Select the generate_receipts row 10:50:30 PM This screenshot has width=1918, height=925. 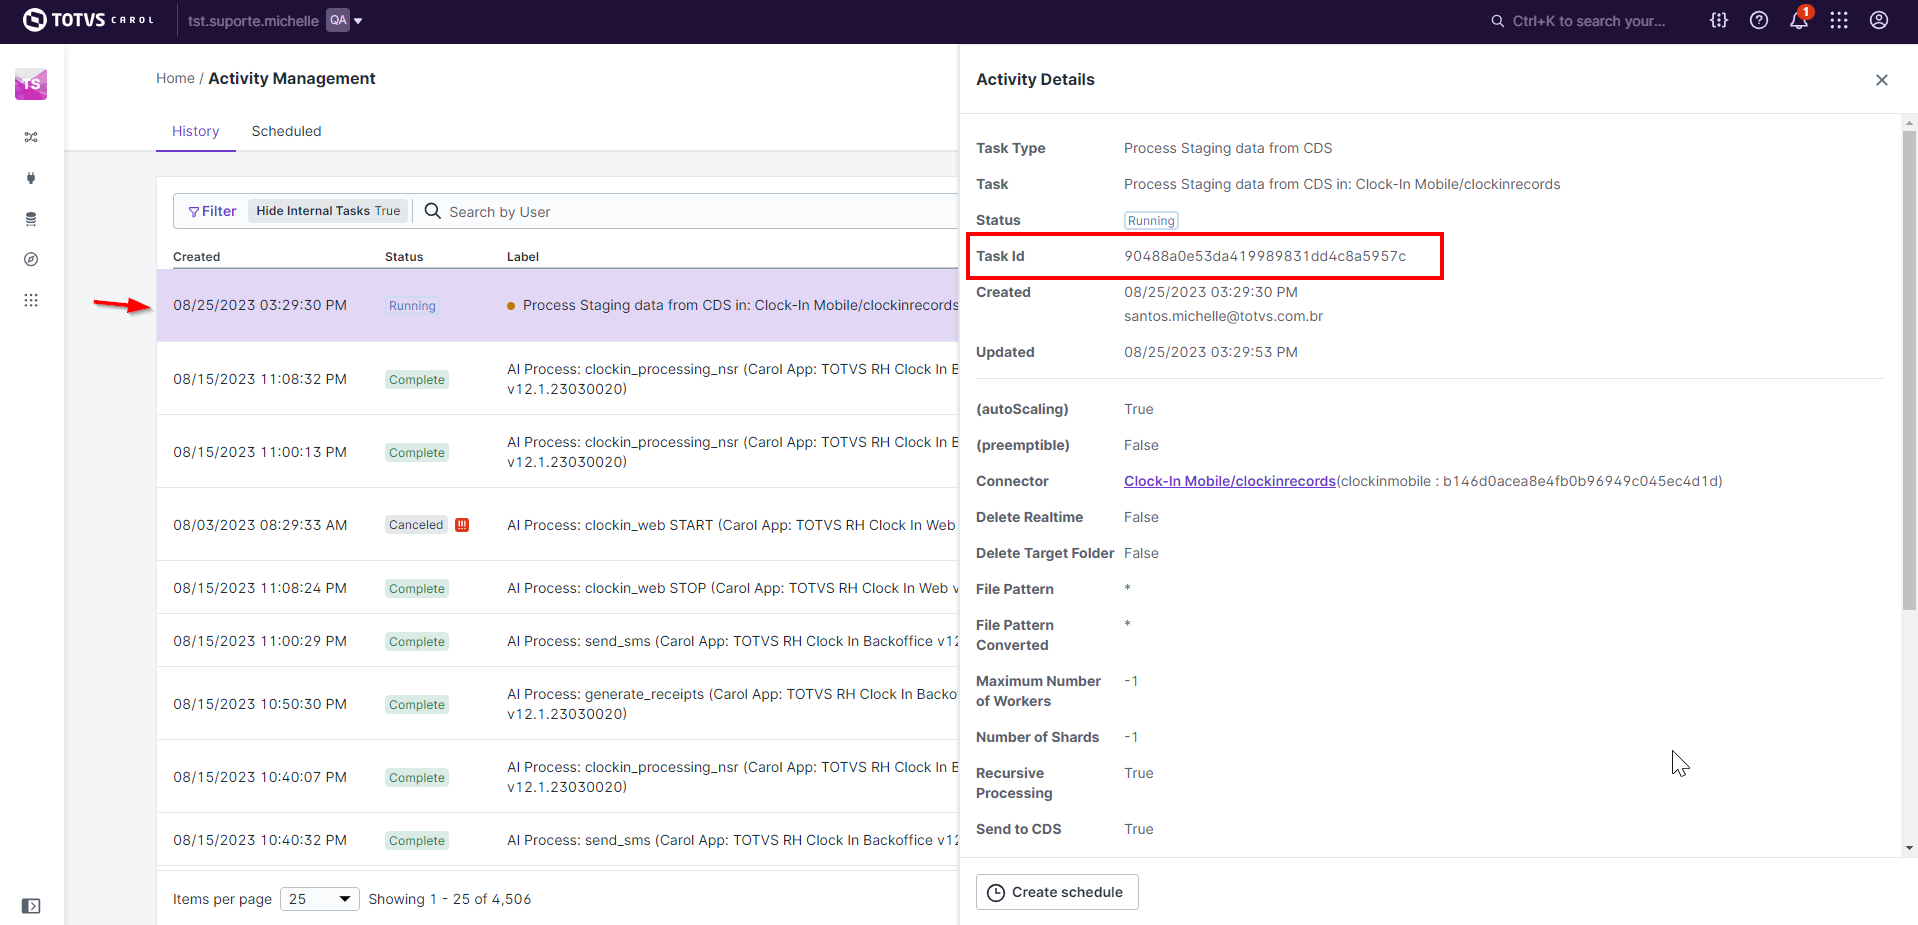point(557,704)
